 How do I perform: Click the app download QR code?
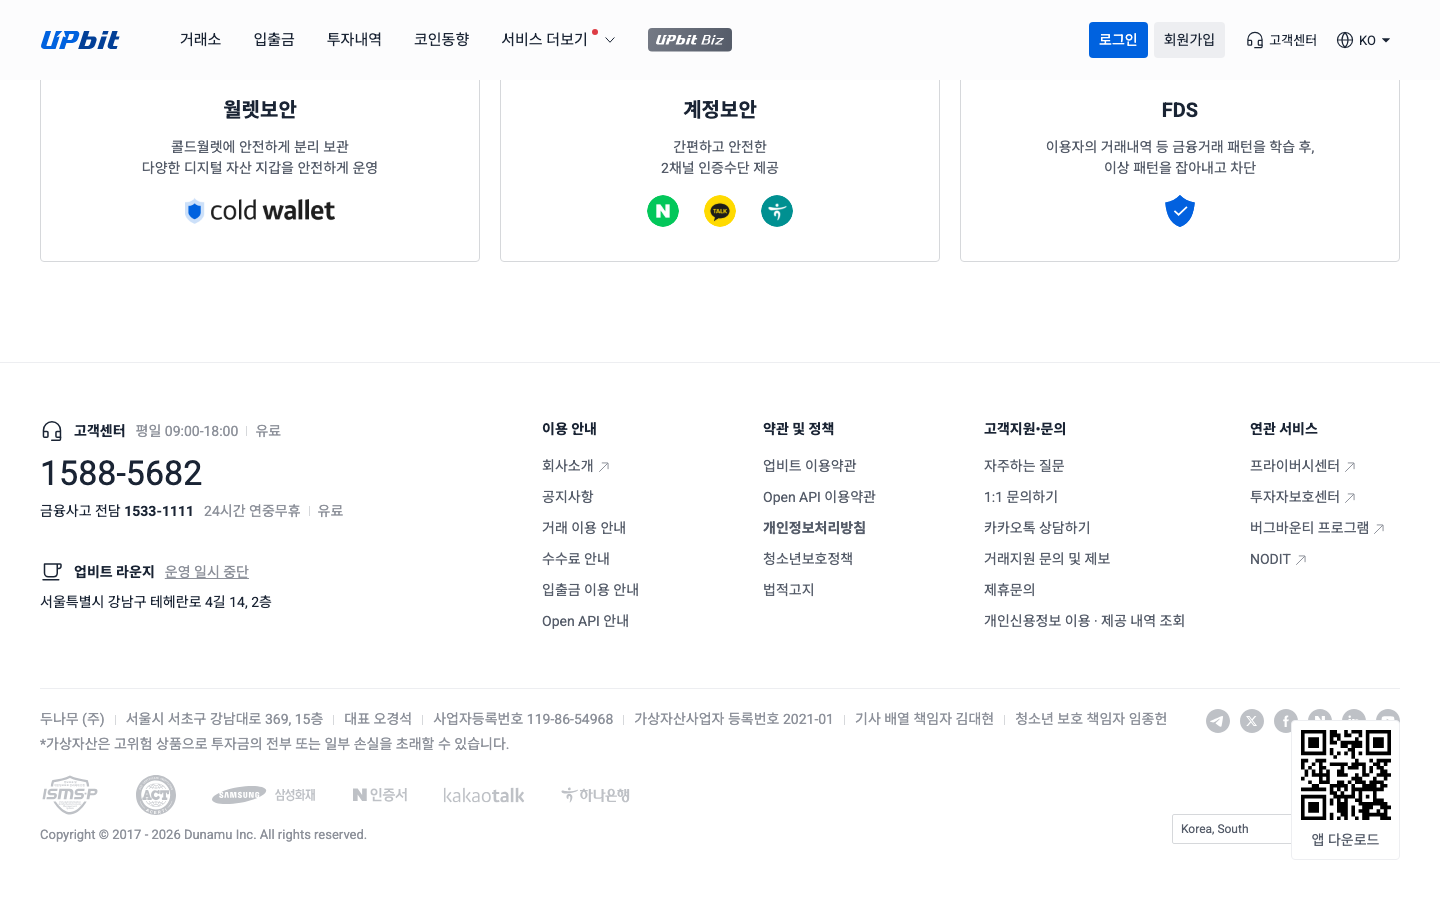pos(1346,775)
